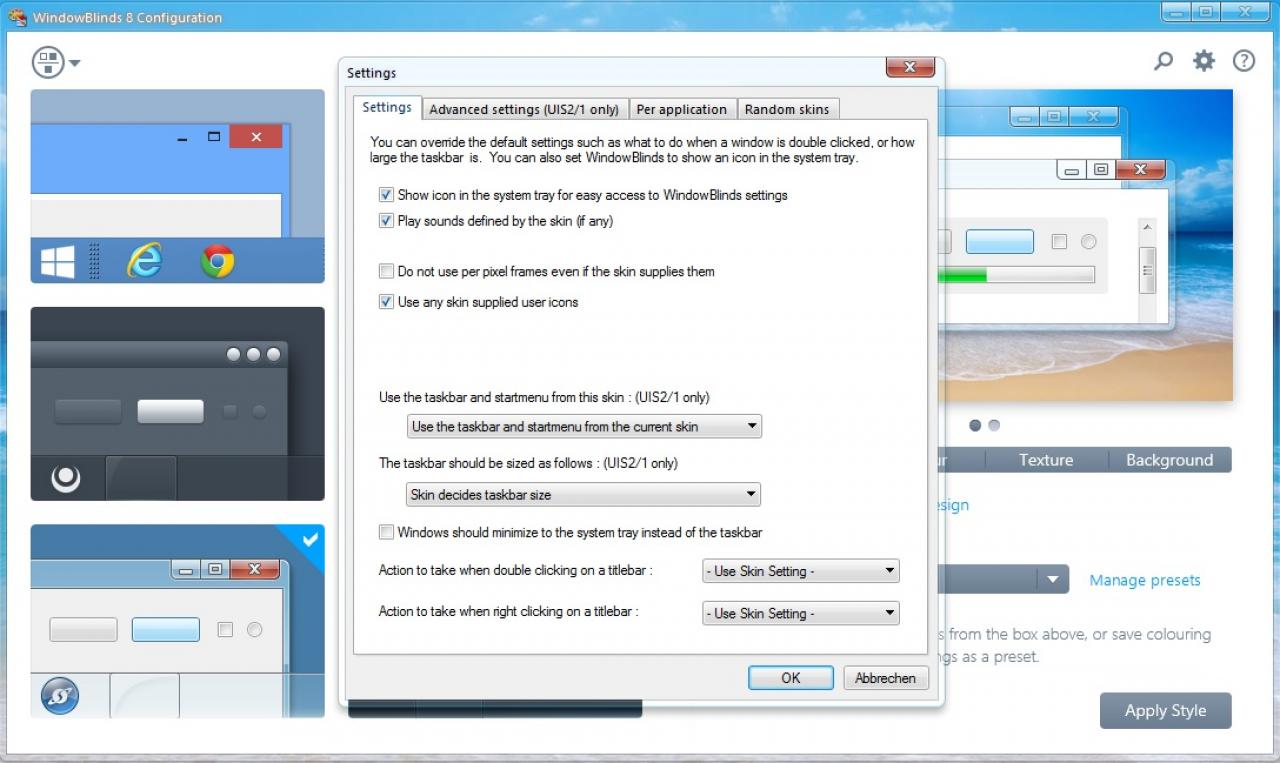Click the Internet Explorer icon in skin preview
Viewport: 1280px width, 763px height.
point(145,261)
